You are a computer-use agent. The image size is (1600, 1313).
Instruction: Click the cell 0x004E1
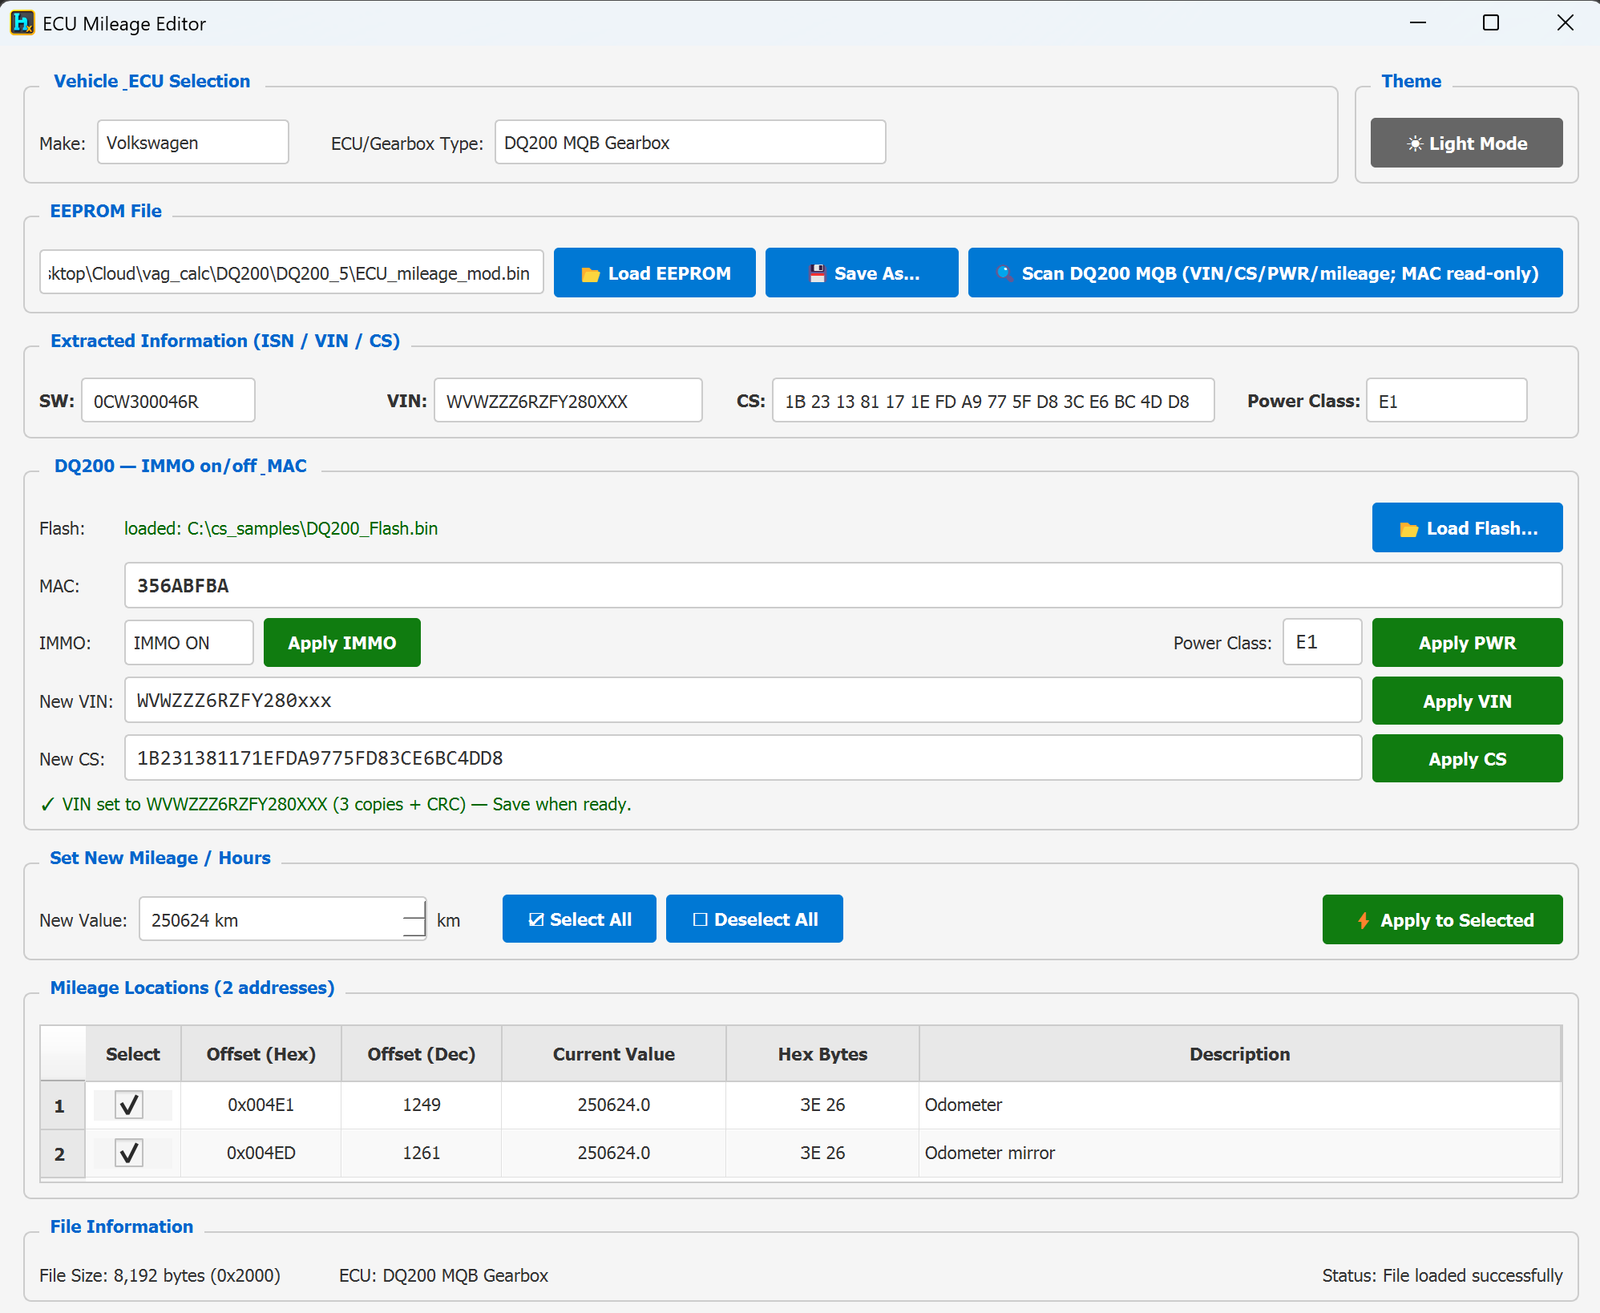click(x=261, y=1105)
